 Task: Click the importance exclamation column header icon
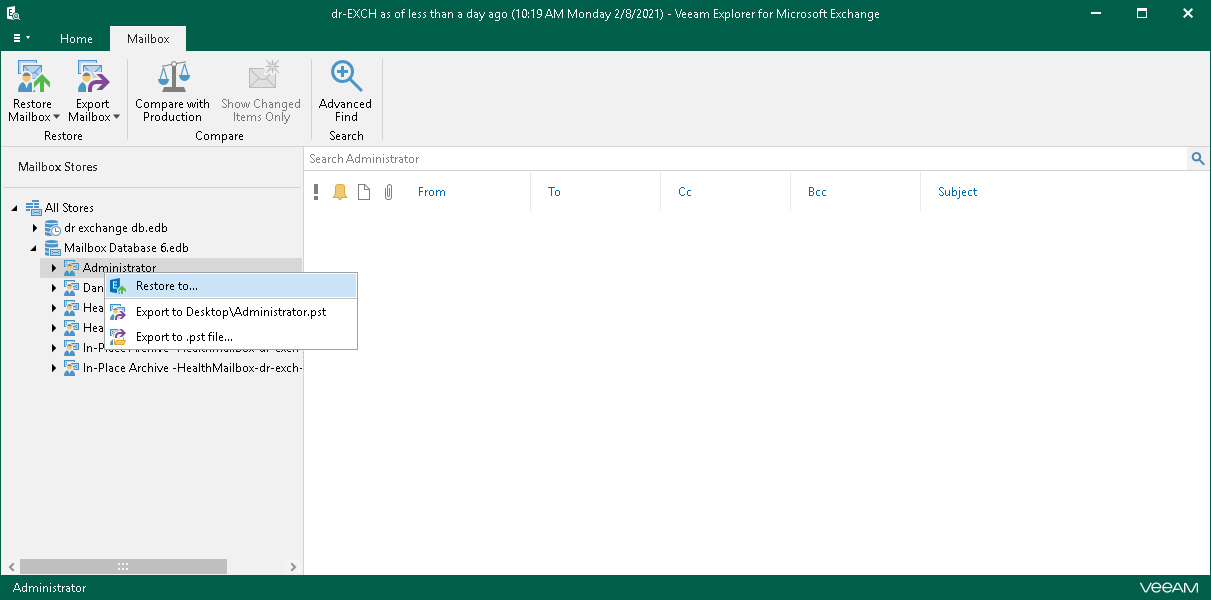317,191
